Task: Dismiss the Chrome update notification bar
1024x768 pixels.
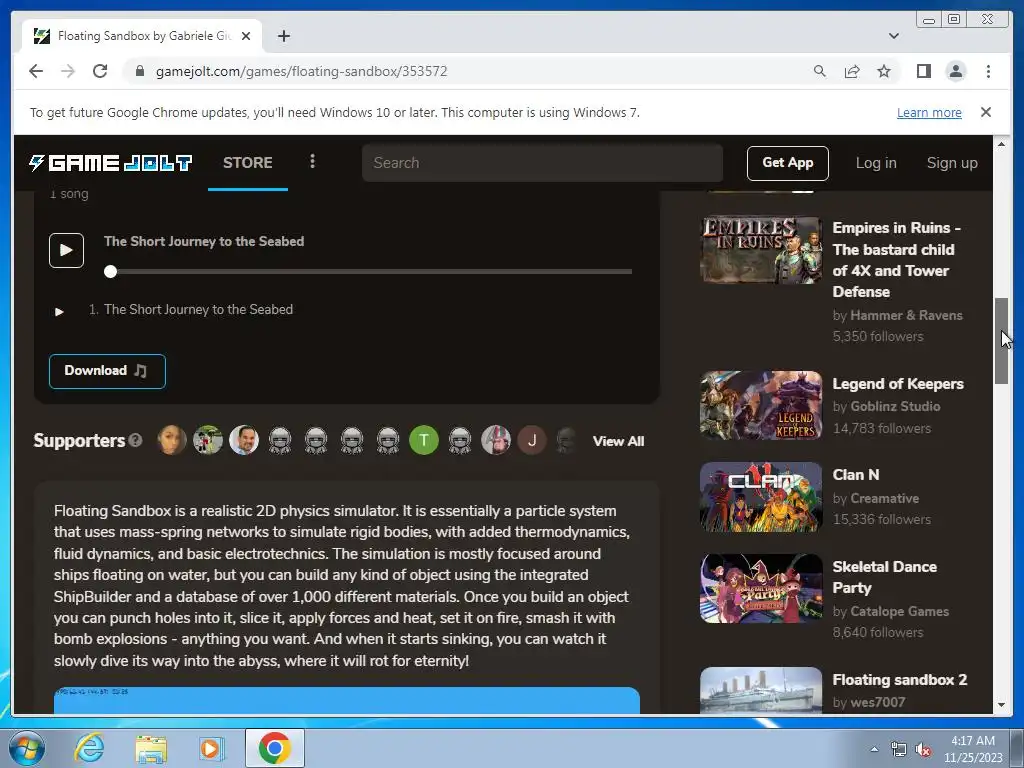Action: (x=985, y=112)
